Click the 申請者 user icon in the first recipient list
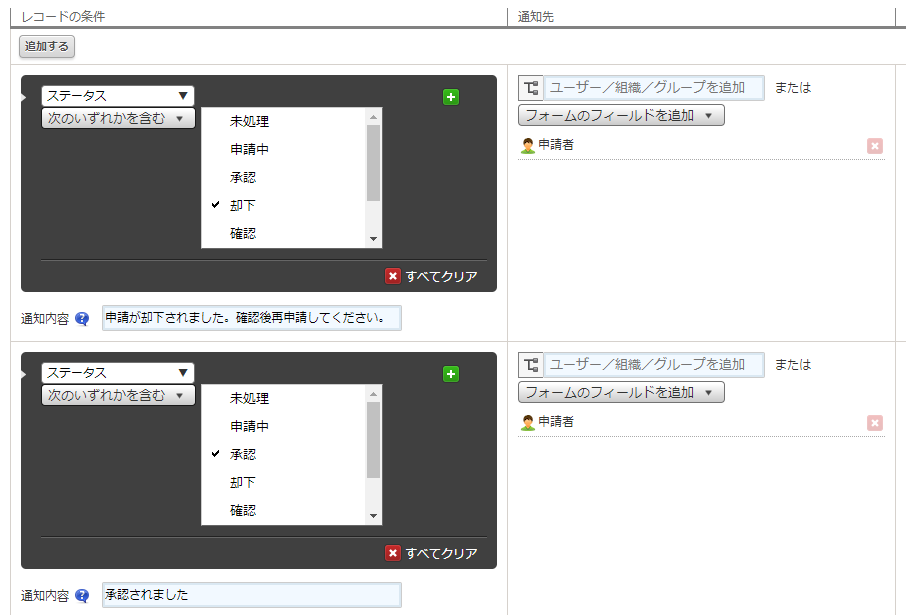This screenshot has width=906, height=615. (528, 146)
